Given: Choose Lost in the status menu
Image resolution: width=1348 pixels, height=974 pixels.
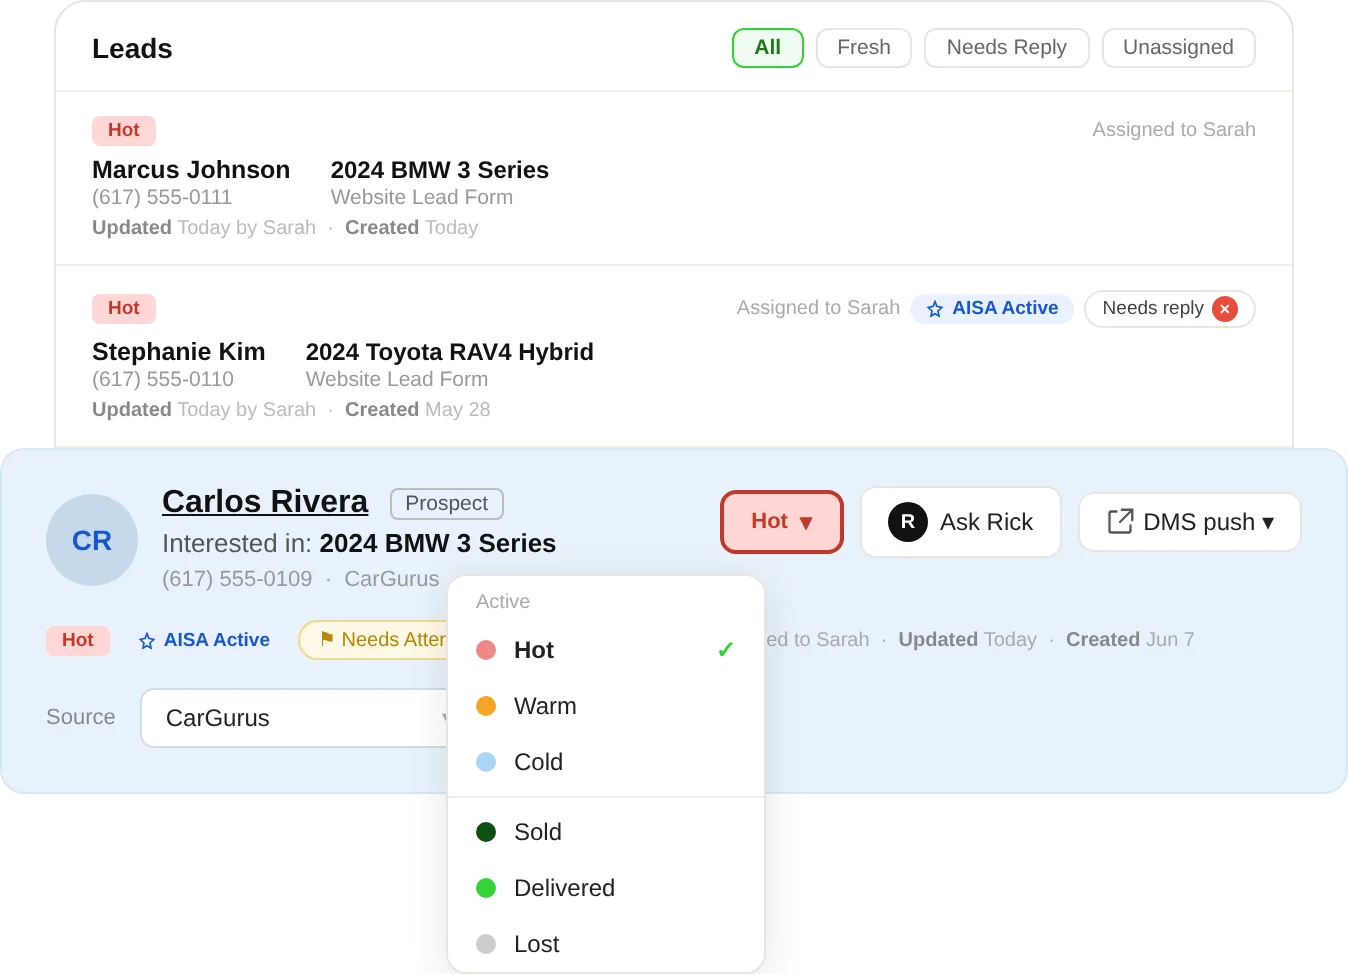Looking at the screenshot, I should 606,944.
